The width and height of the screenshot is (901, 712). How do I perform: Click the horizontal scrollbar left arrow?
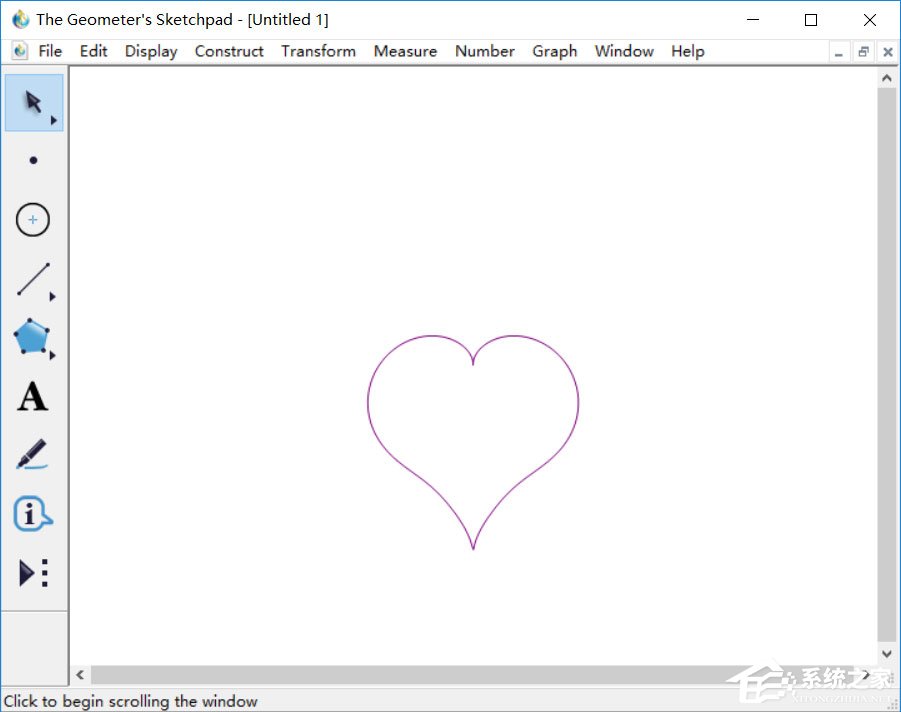tap(80, 675)
